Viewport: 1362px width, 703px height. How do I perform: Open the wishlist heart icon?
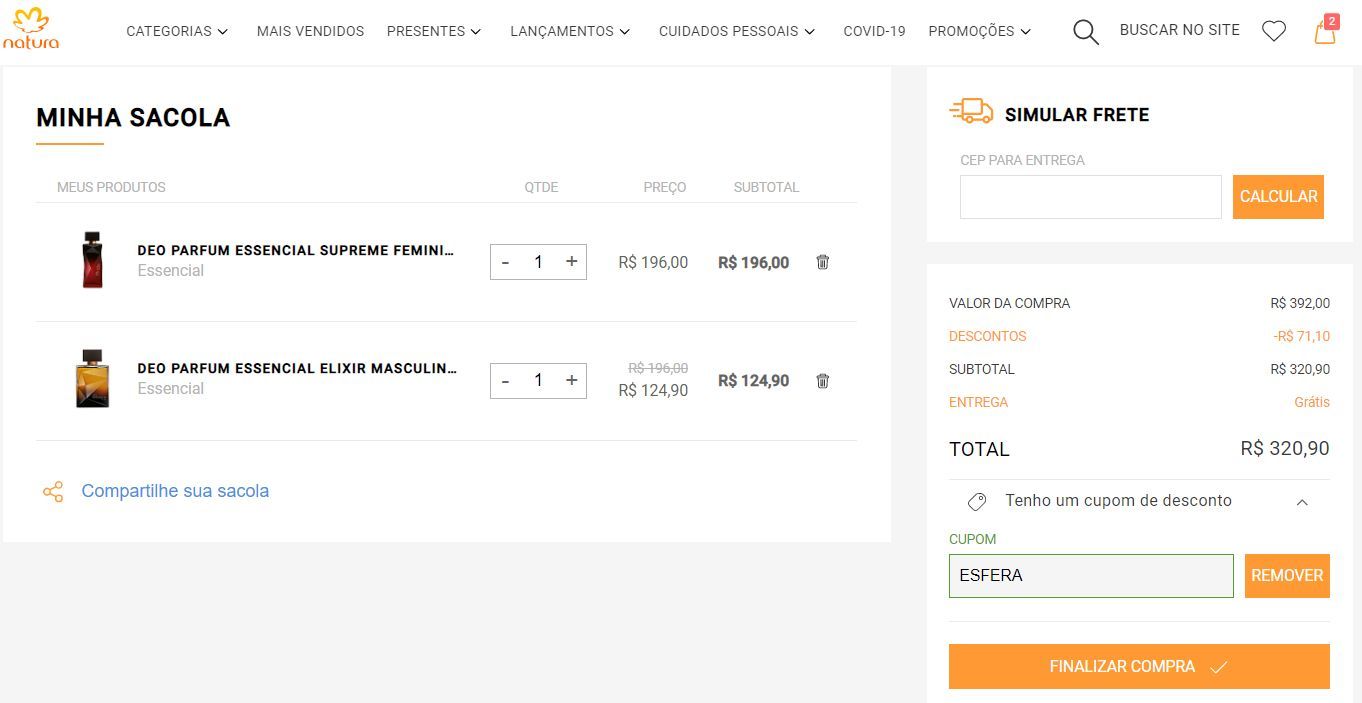tap(1273, 32)
